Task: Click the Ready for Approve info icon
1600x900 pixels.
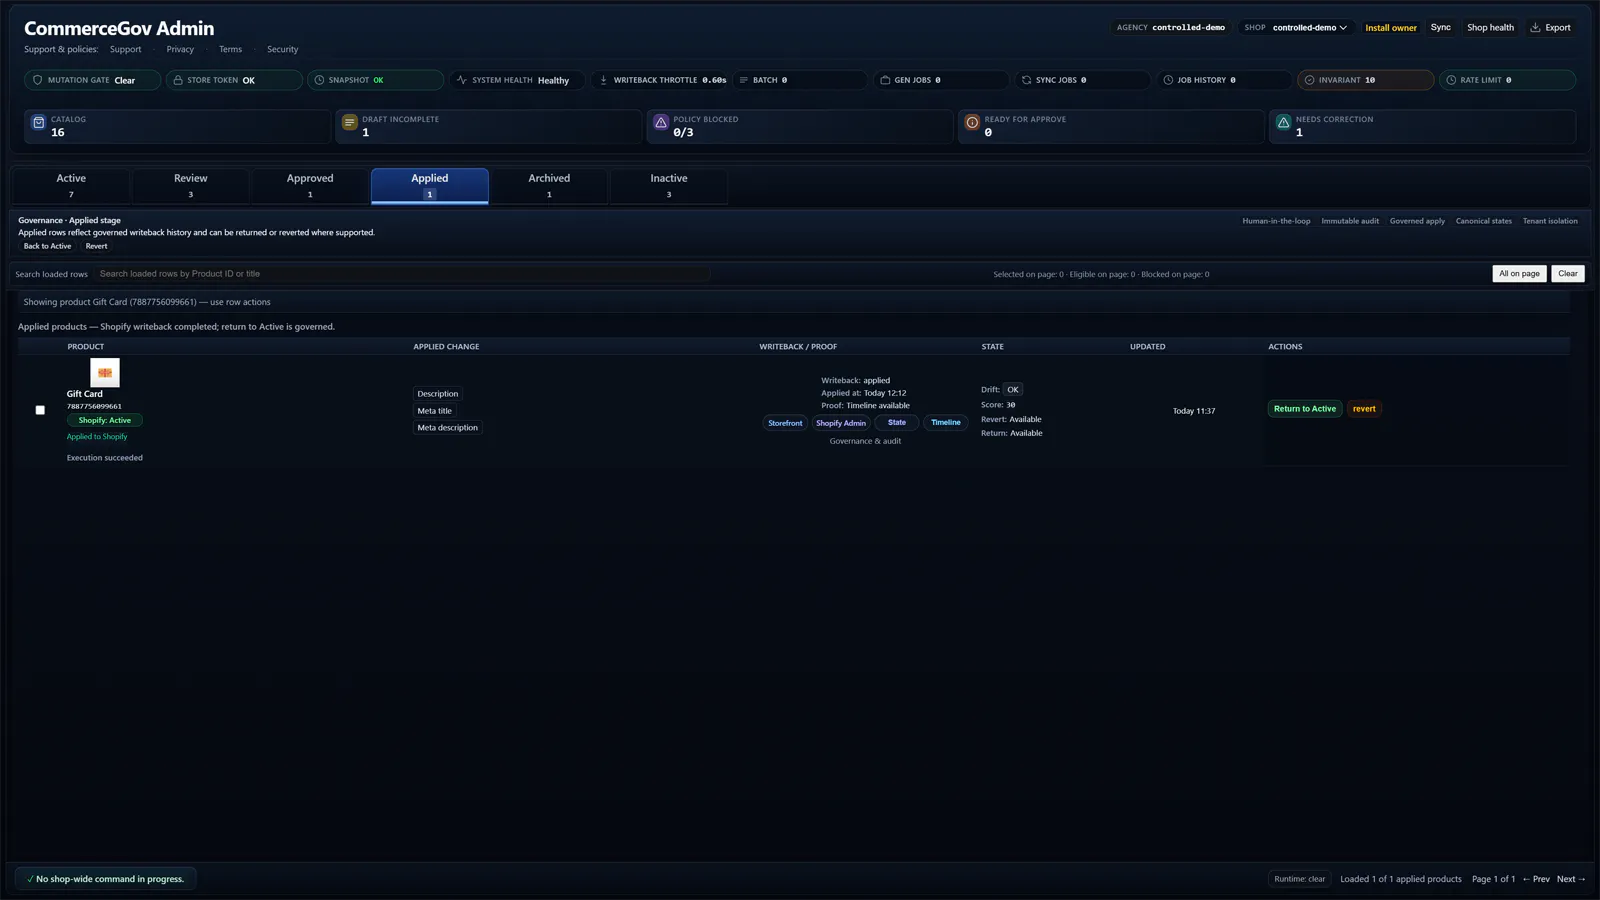Action: tap(972, 122)
